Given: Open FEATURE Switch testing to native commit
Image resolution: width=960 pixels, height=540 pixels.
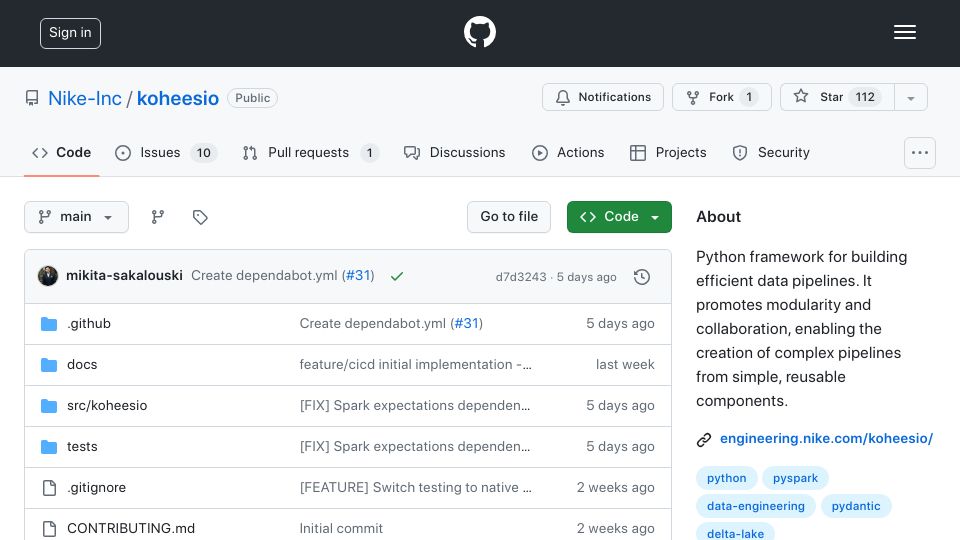Looking at the screenshot, I should tap(415, 487).
